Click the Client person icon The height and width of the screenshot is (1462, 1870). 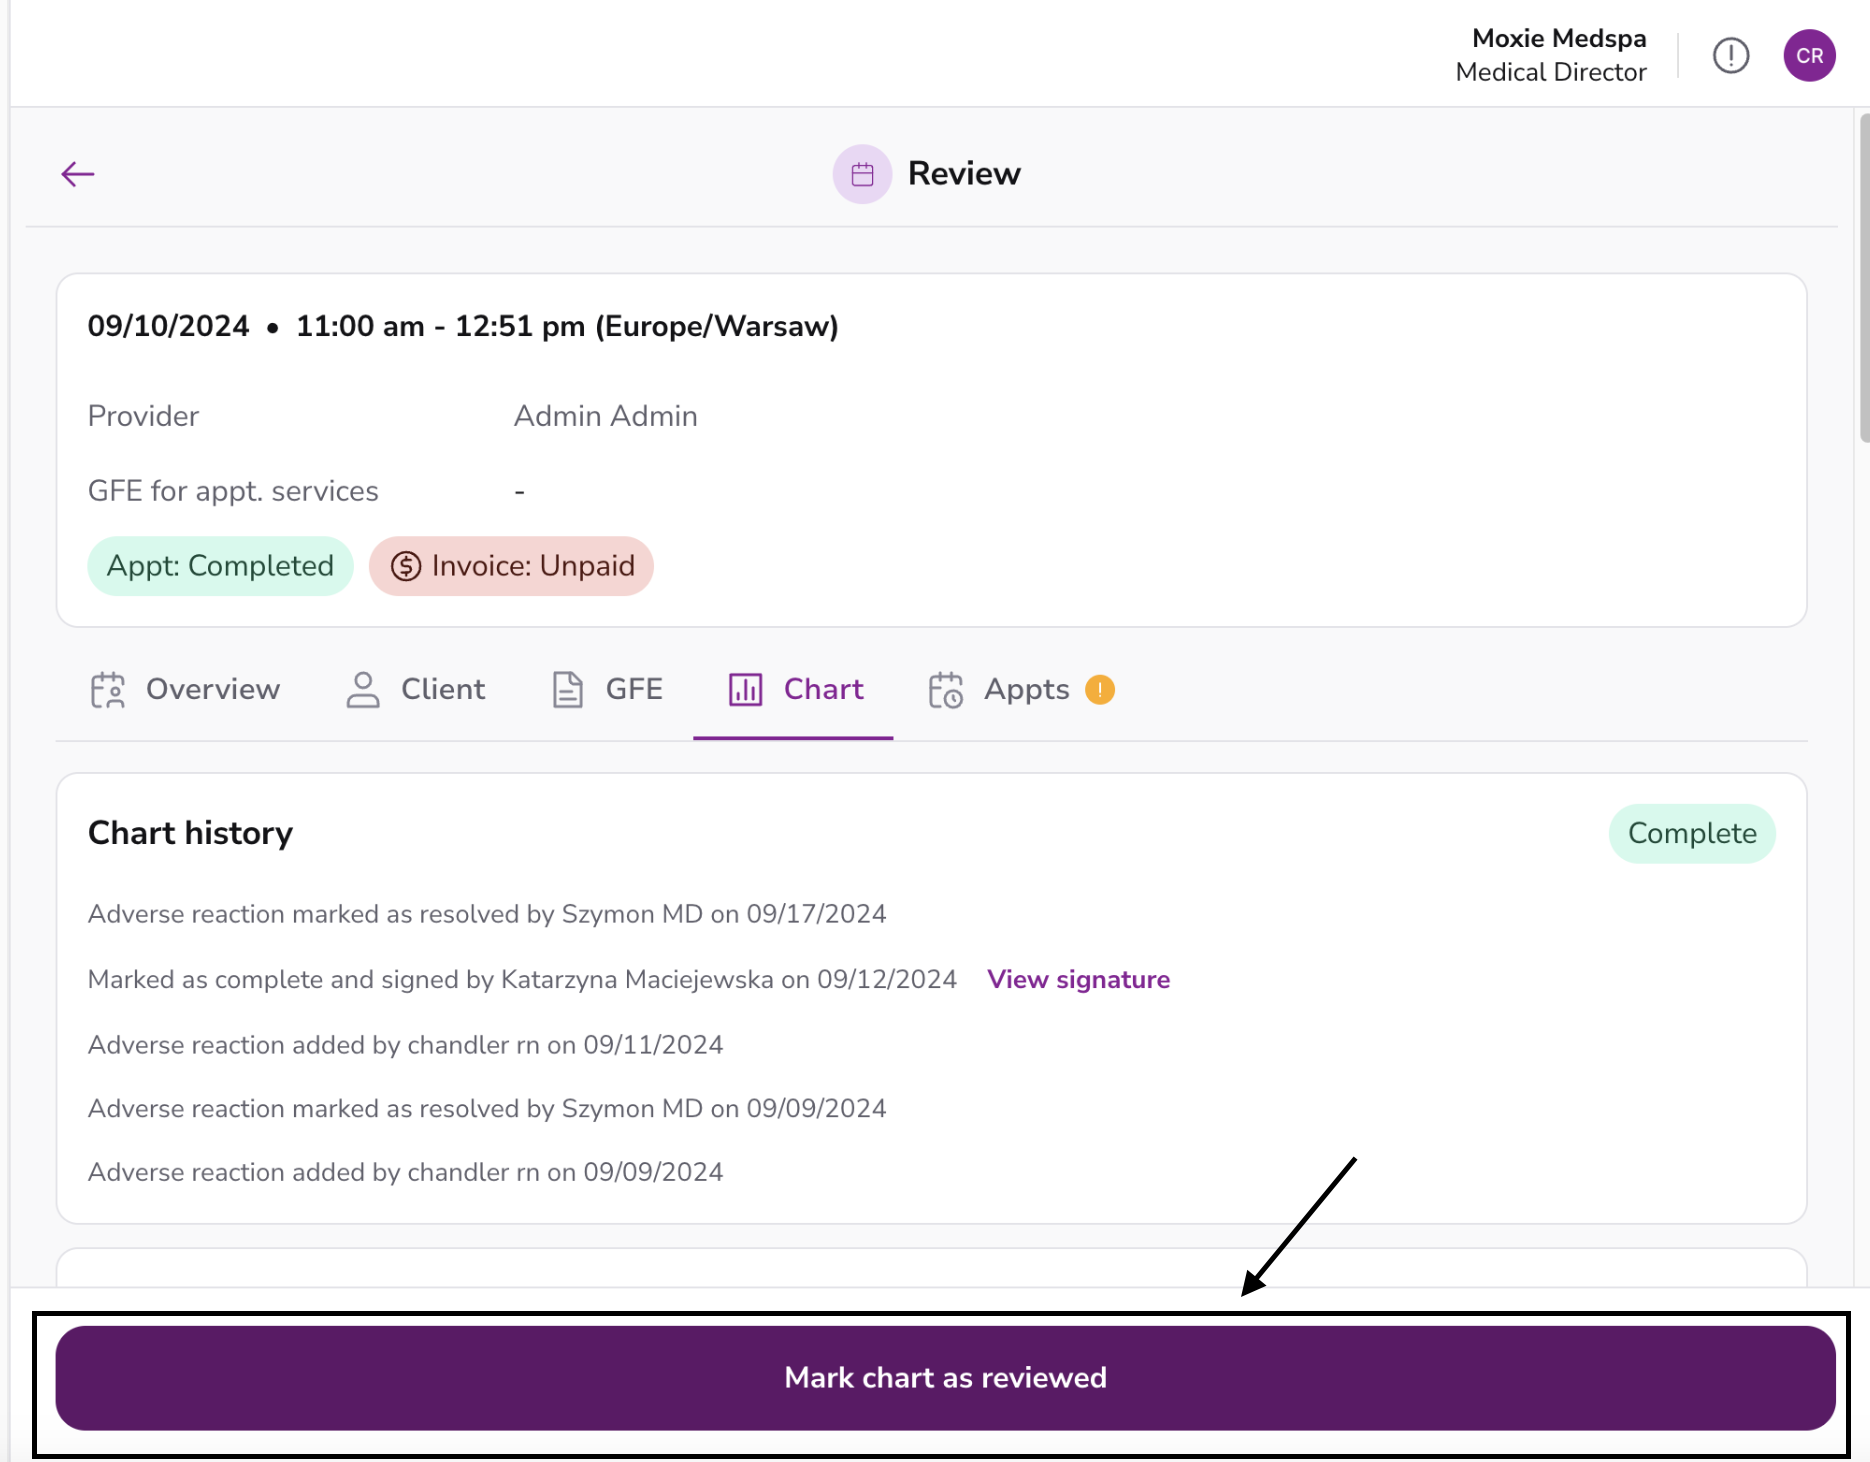pos(363,690)
